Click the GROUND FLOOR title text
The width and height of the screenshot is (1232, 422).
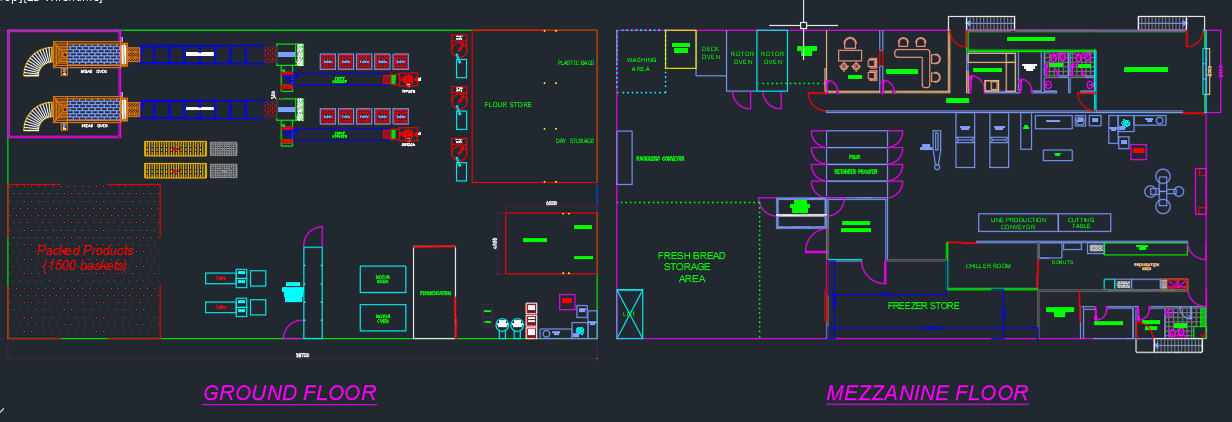pyautogui.click(x=289, y=393)
